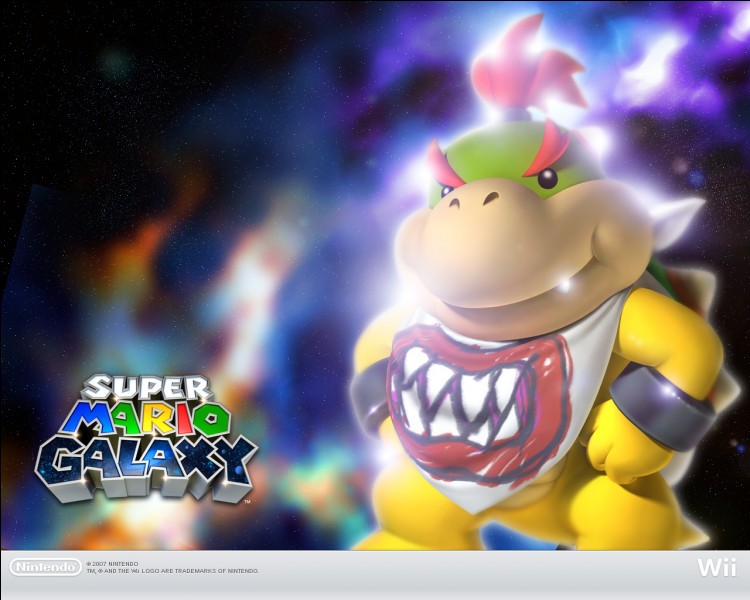Click the Nintendo logo badge
The height and width of the screenshot is (600, 750).
[x=45, y=567]
